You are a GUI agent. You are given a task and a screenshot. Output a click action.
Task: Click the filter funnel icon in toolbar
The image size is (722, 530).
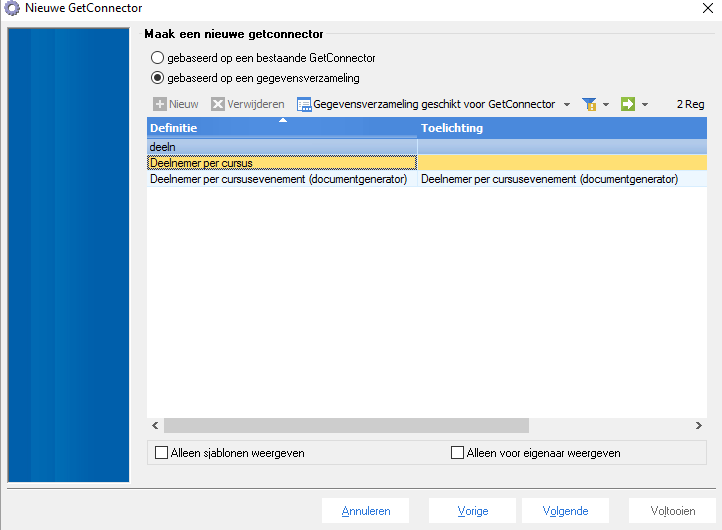[x=589, y=104]
